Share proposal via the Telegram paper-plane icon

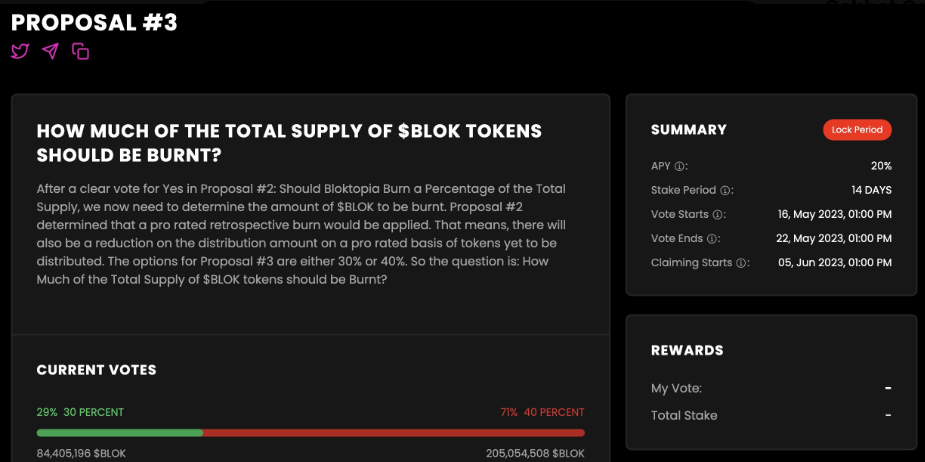[50, 51]
